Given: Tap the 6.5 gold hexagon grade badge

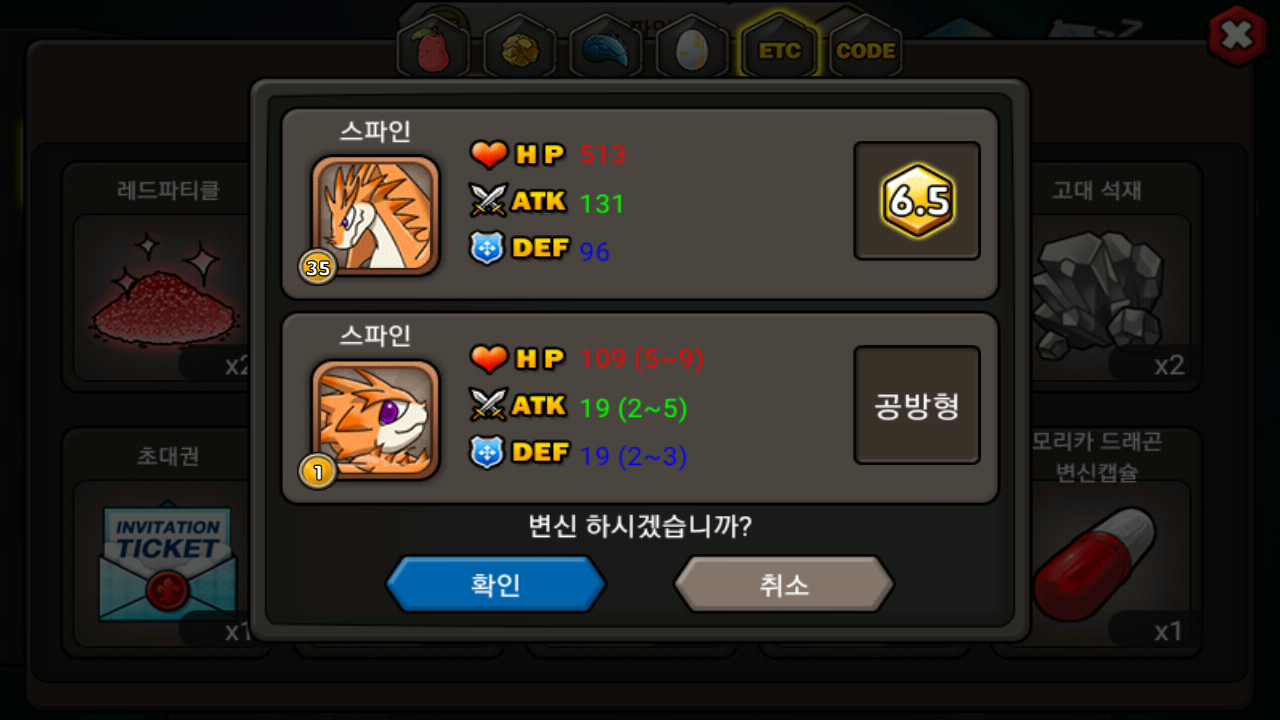Looking at the screenshot, I should click(x=917, y=201).
